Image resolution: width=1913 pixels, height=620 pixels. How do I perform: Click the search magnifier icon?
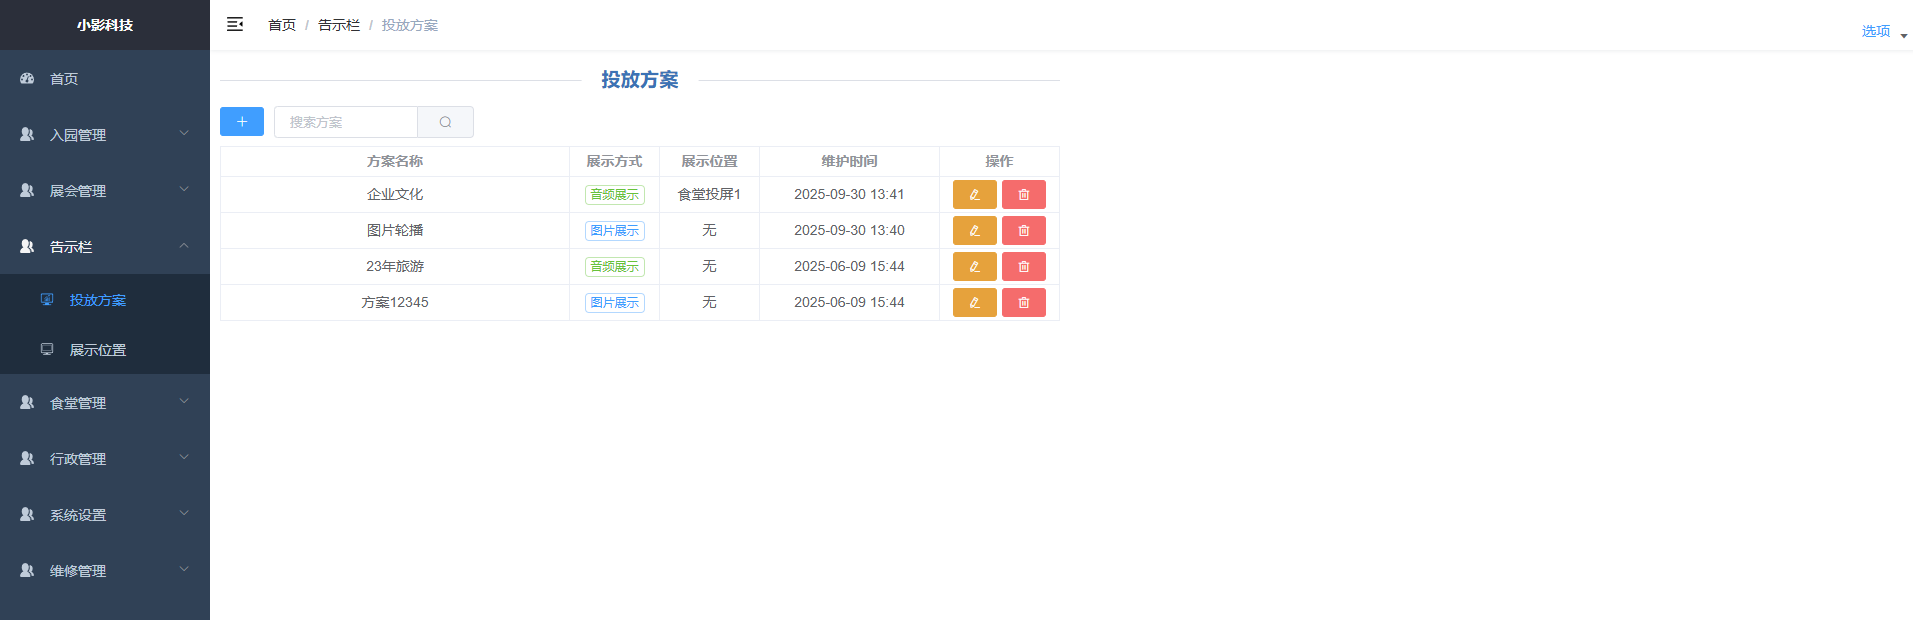(x=445, y=122)
